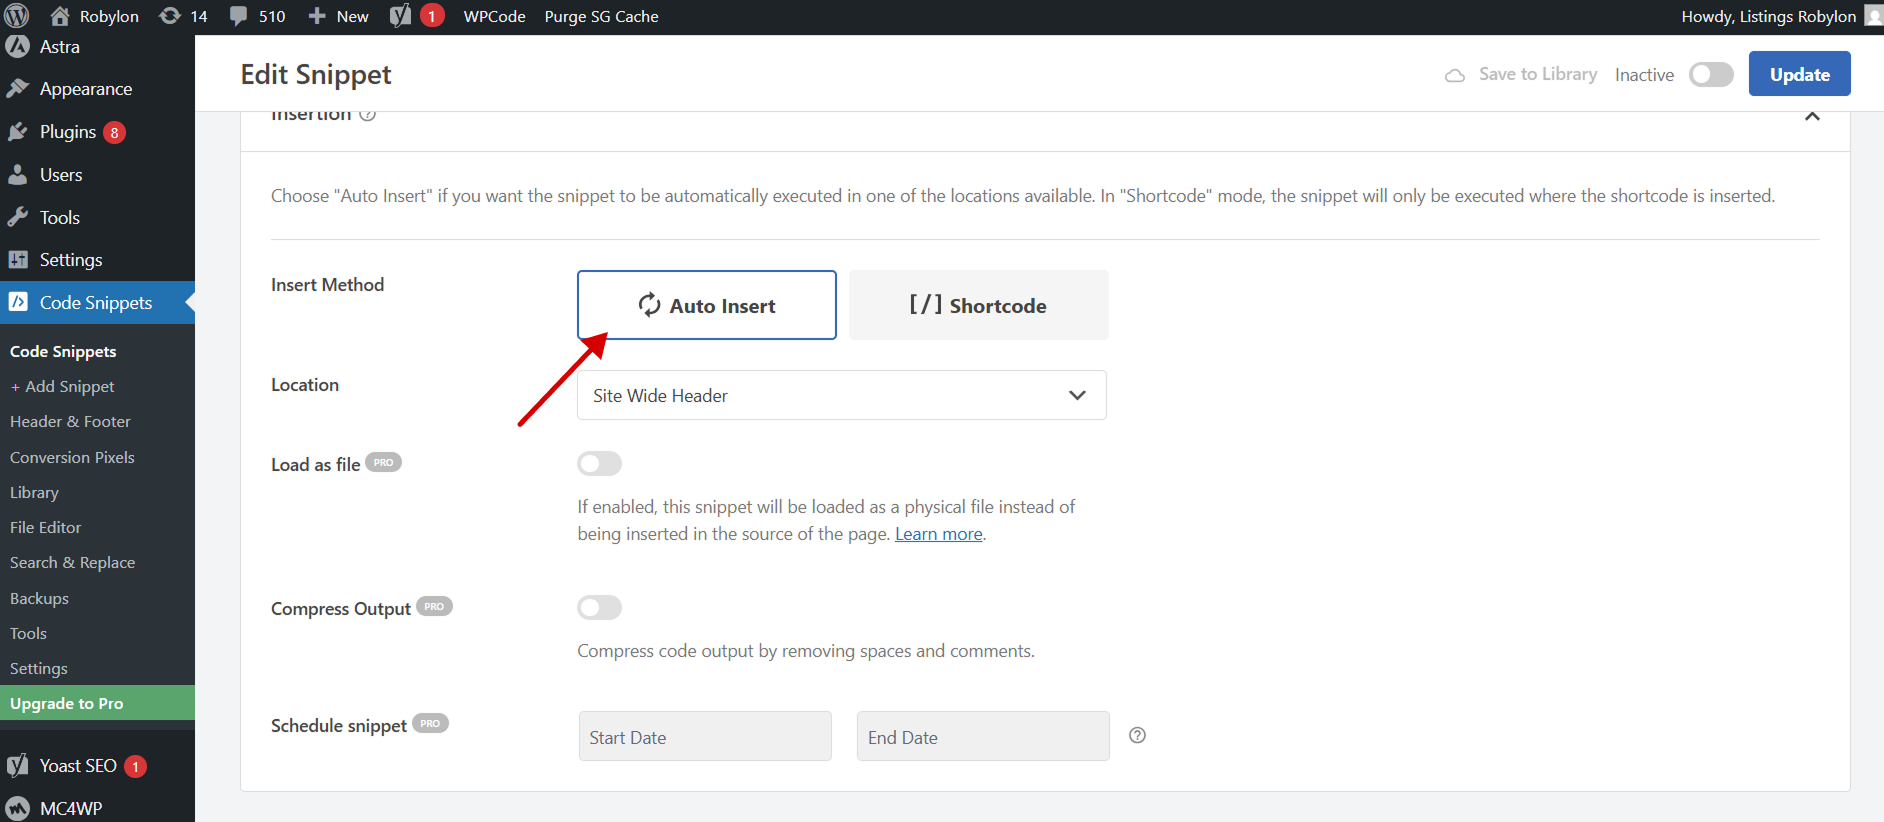Enable the Compress Output toggle
1884x822 pixels.
(x=599, y=607)
